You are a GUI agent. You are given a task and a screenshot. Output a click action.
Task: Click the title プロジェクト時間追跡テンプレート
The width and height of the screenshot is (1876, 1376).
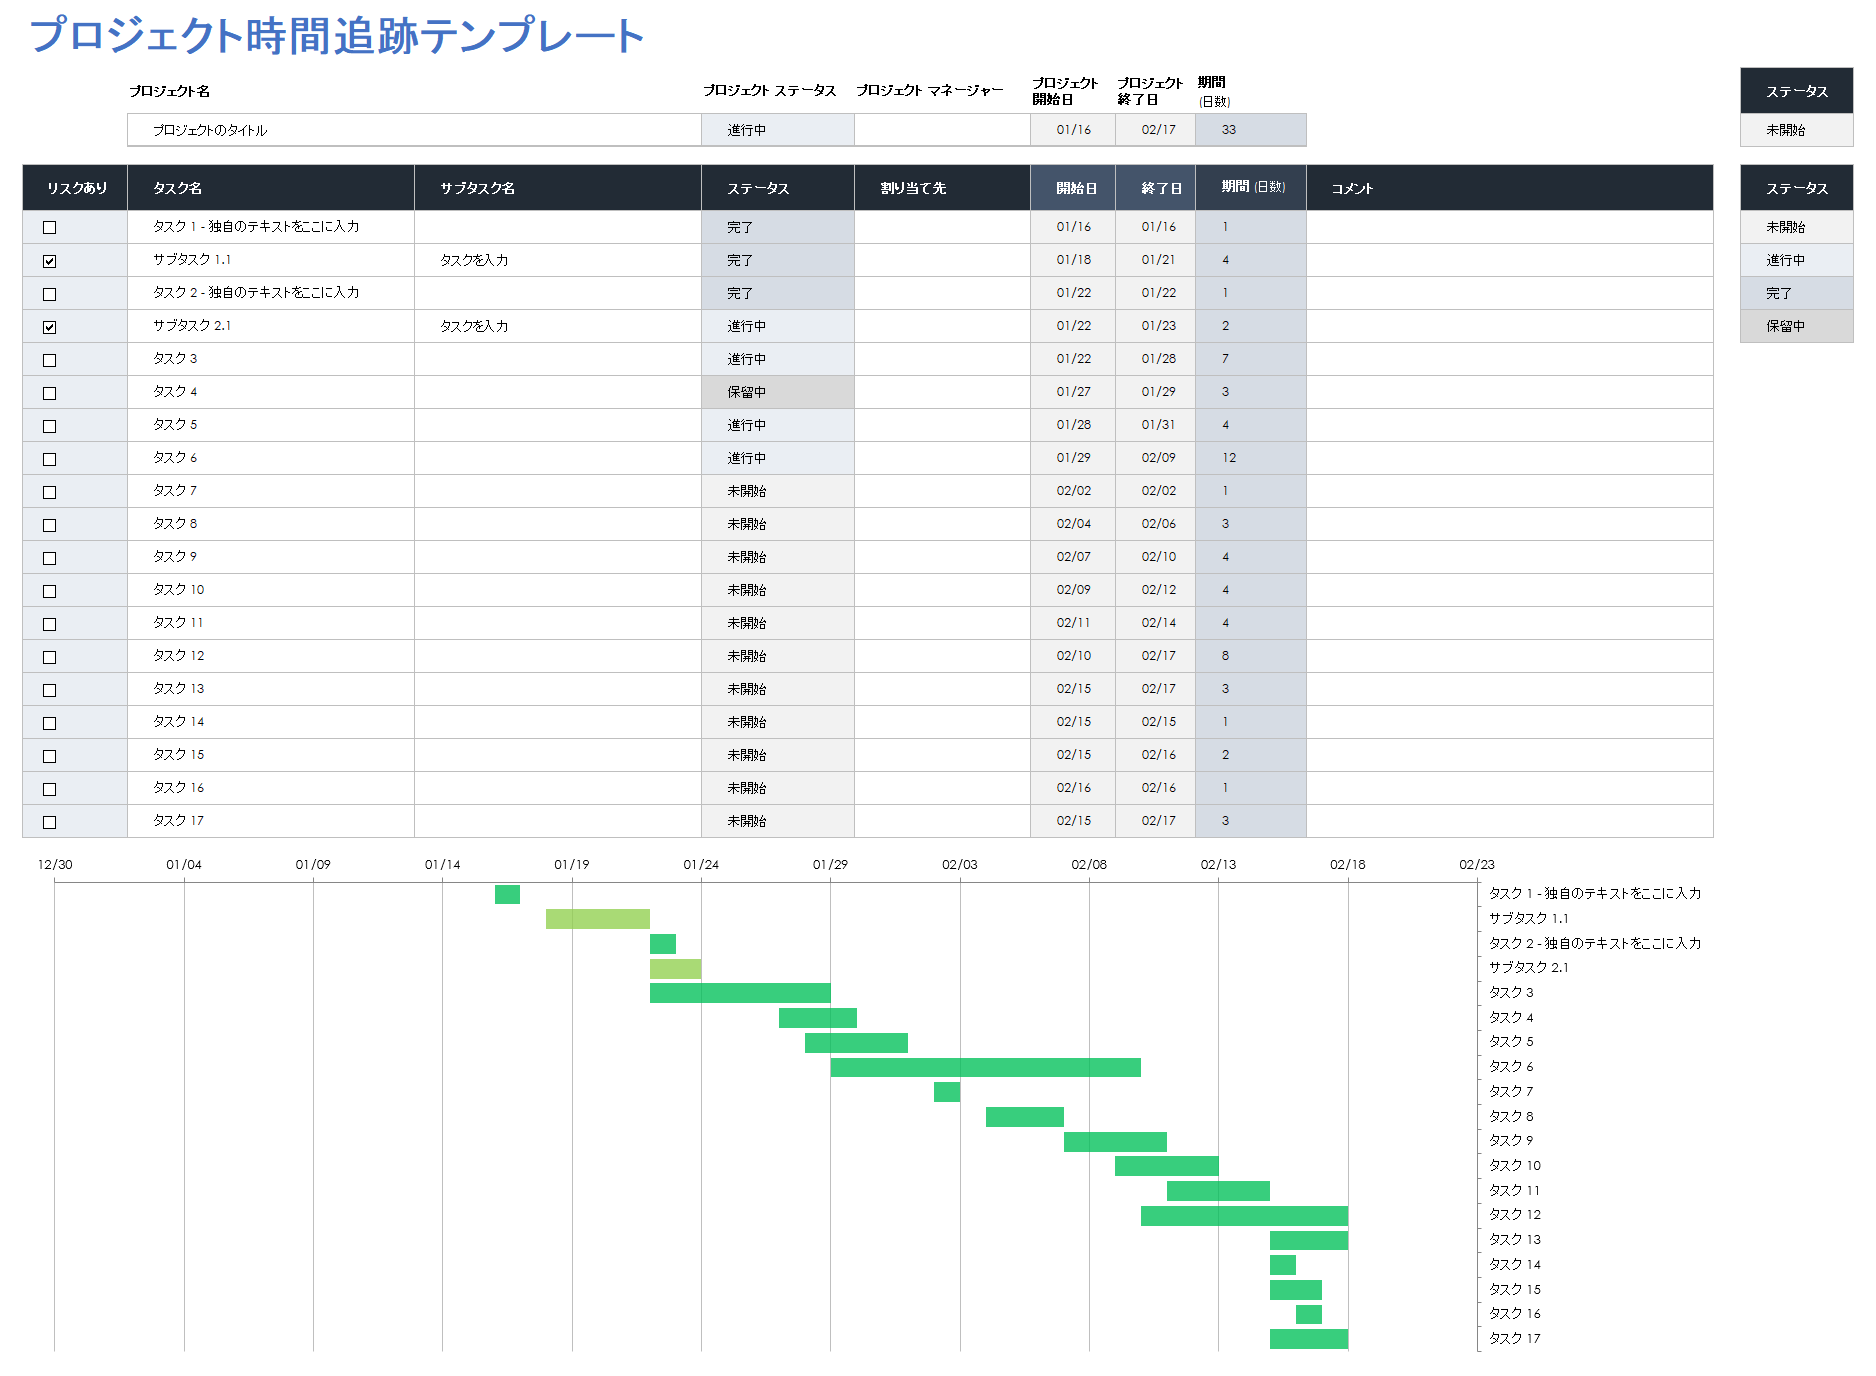point(337,36)
